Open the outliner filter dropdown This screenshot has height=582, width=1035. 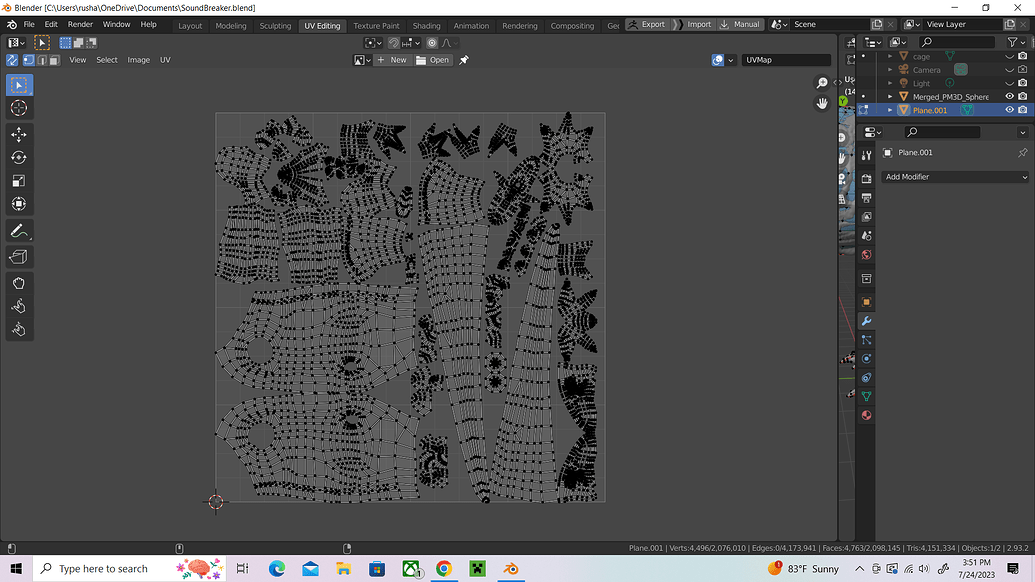pyautogui.click(x=1015, y=42)
